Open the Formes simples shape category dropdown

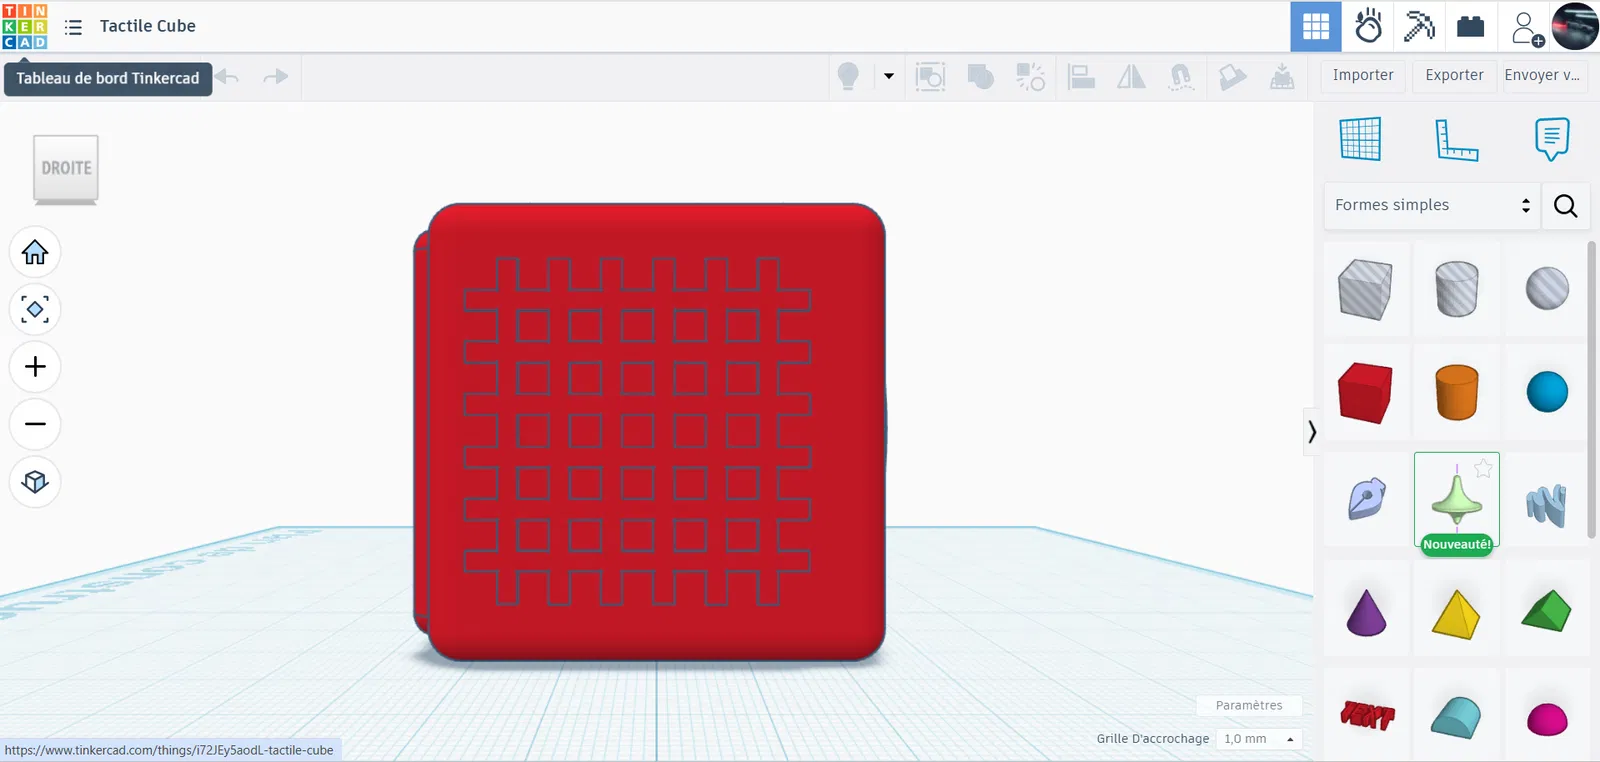1432,205
